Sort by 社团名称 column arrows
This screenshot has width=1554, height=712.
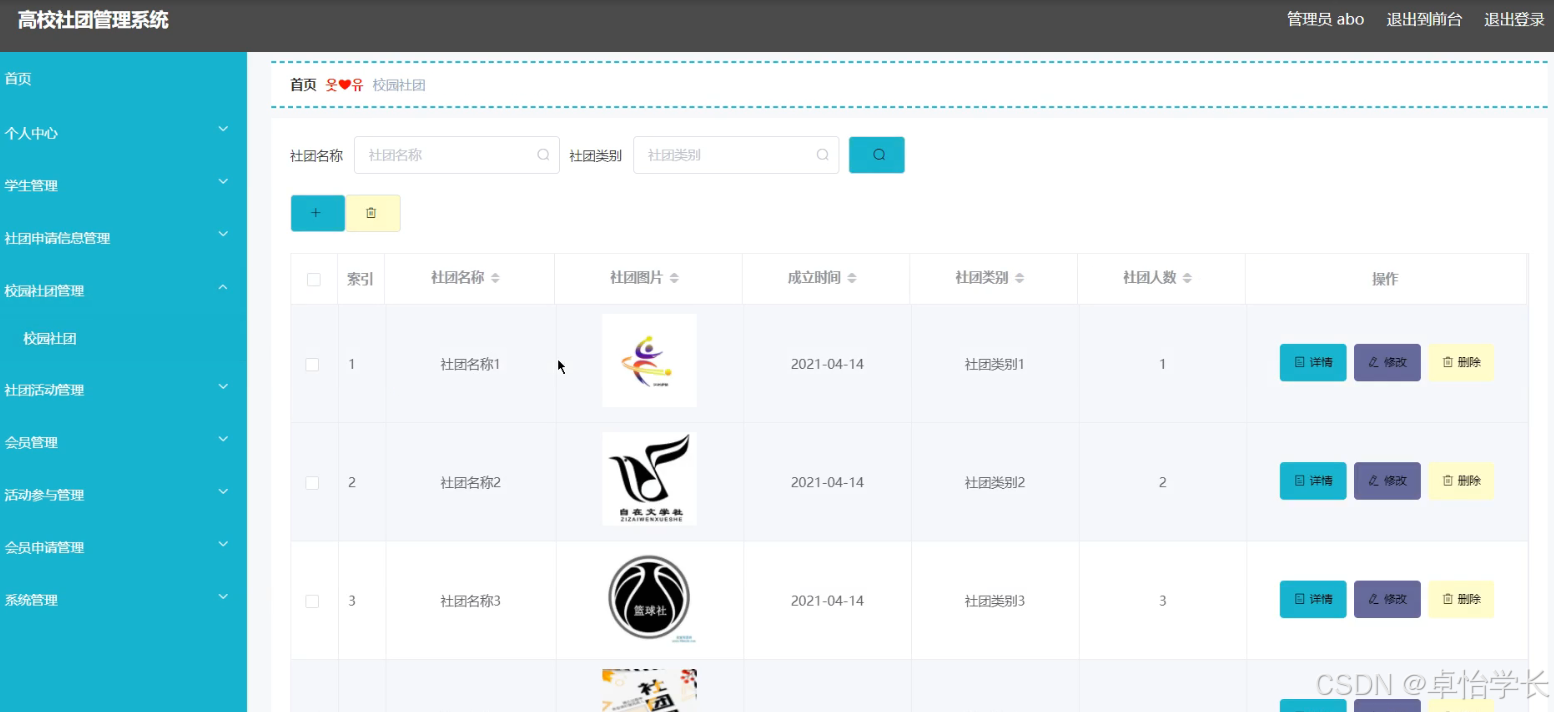coord(495,278)
